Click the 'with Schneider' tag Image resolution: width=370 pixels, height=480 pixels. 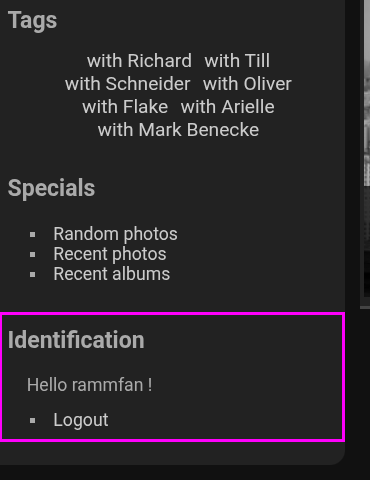[128, 84]
